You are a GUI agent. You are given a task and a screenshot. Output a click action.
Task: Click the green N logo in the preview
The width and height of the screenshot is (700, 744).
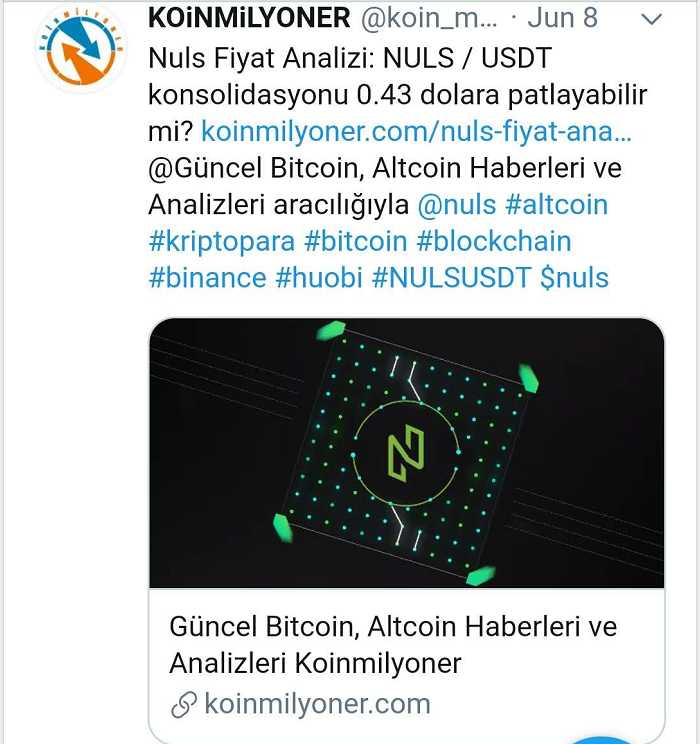406,453
